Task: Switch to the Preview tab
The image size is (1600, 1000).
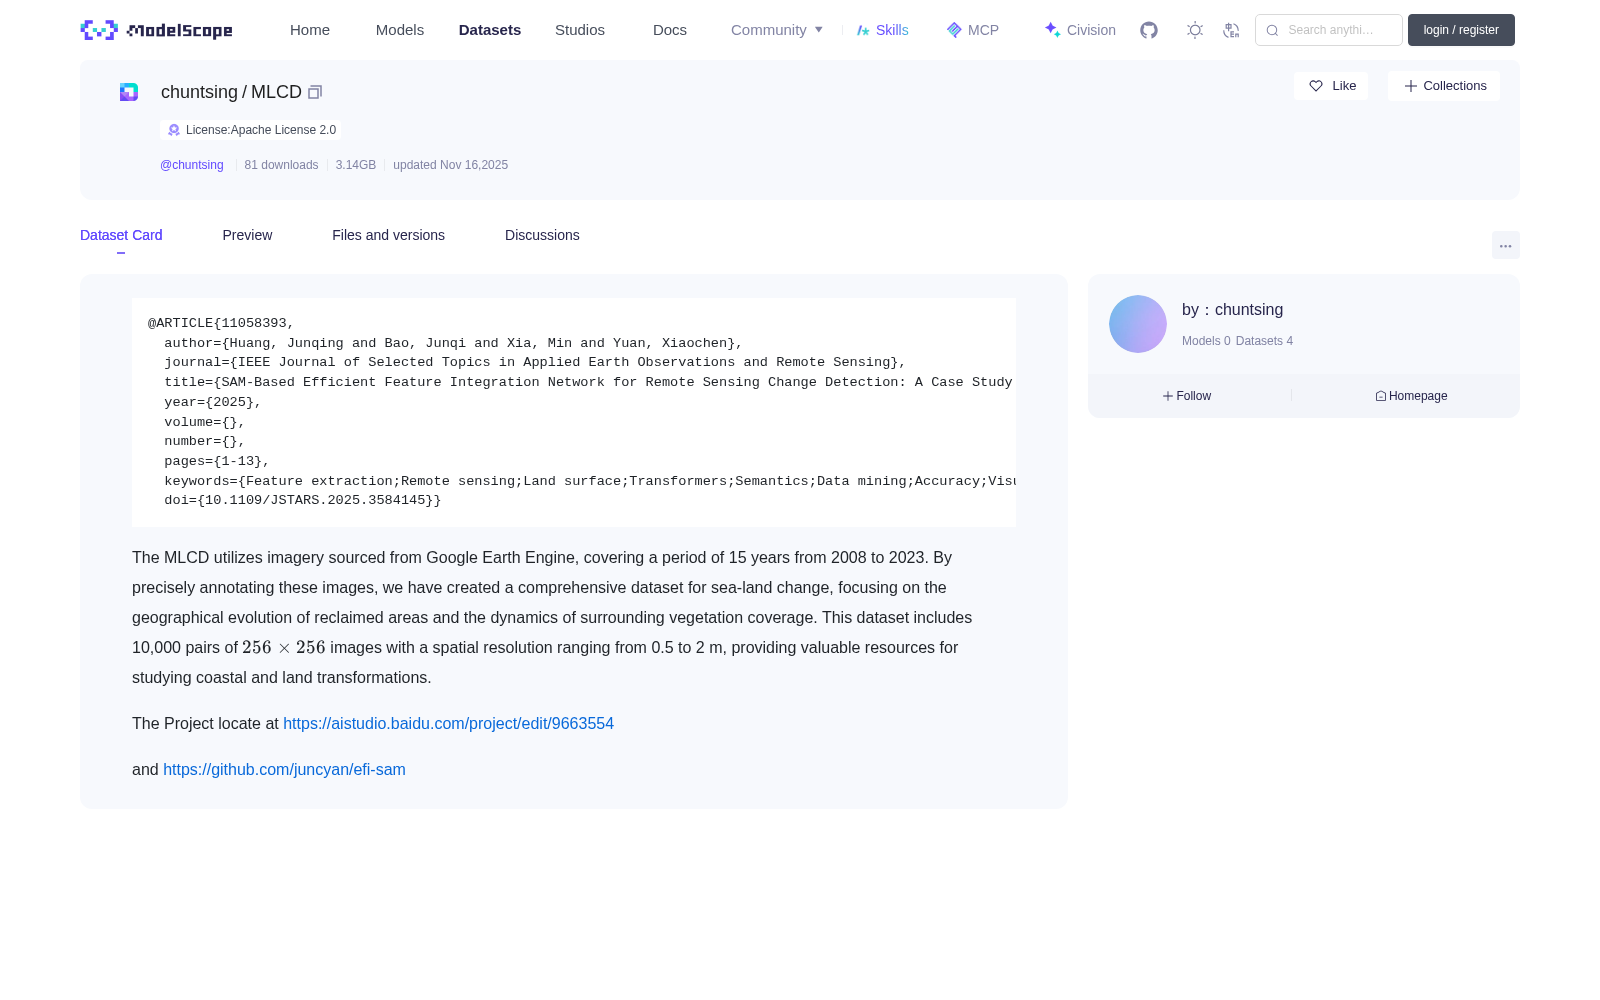Action: (x=247, y=235)
